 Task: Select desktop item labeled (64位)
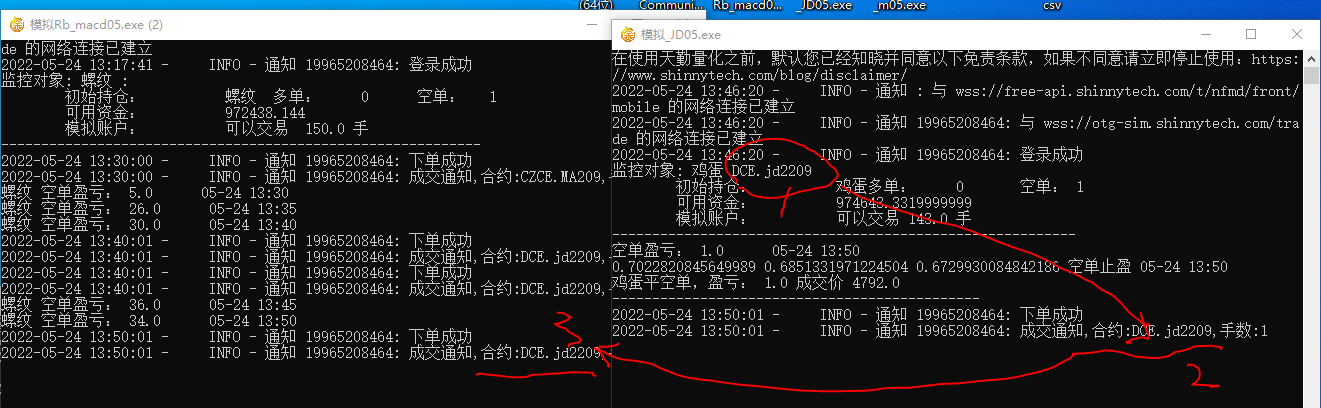pyautogui.click(x=595, y=5)
